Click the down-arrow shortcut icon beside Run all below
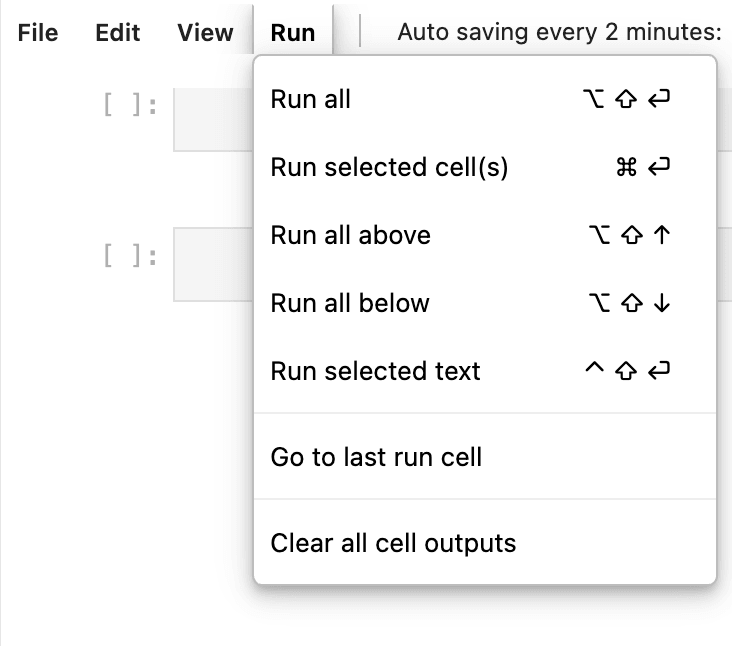 [x=660, y=303]
